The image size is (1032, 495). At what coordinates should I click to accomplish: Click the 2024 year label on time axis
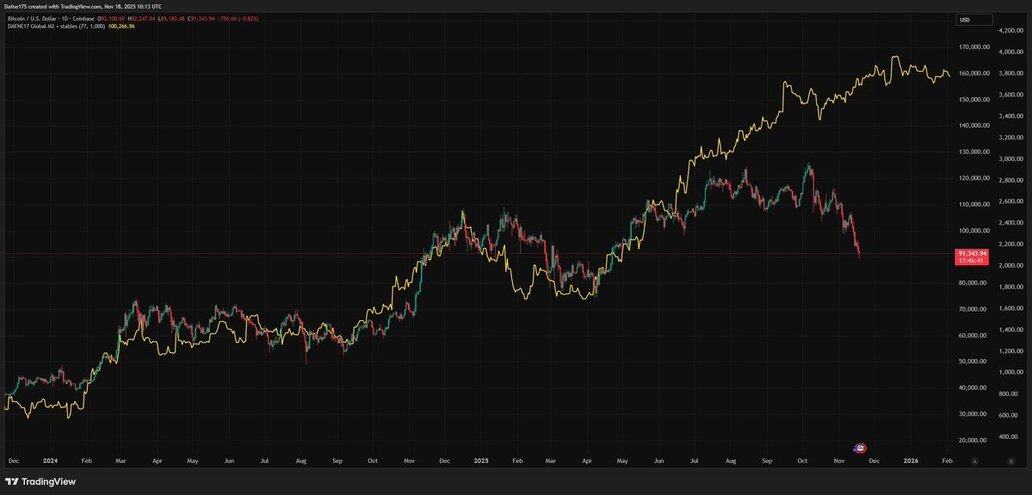[49, 460]
